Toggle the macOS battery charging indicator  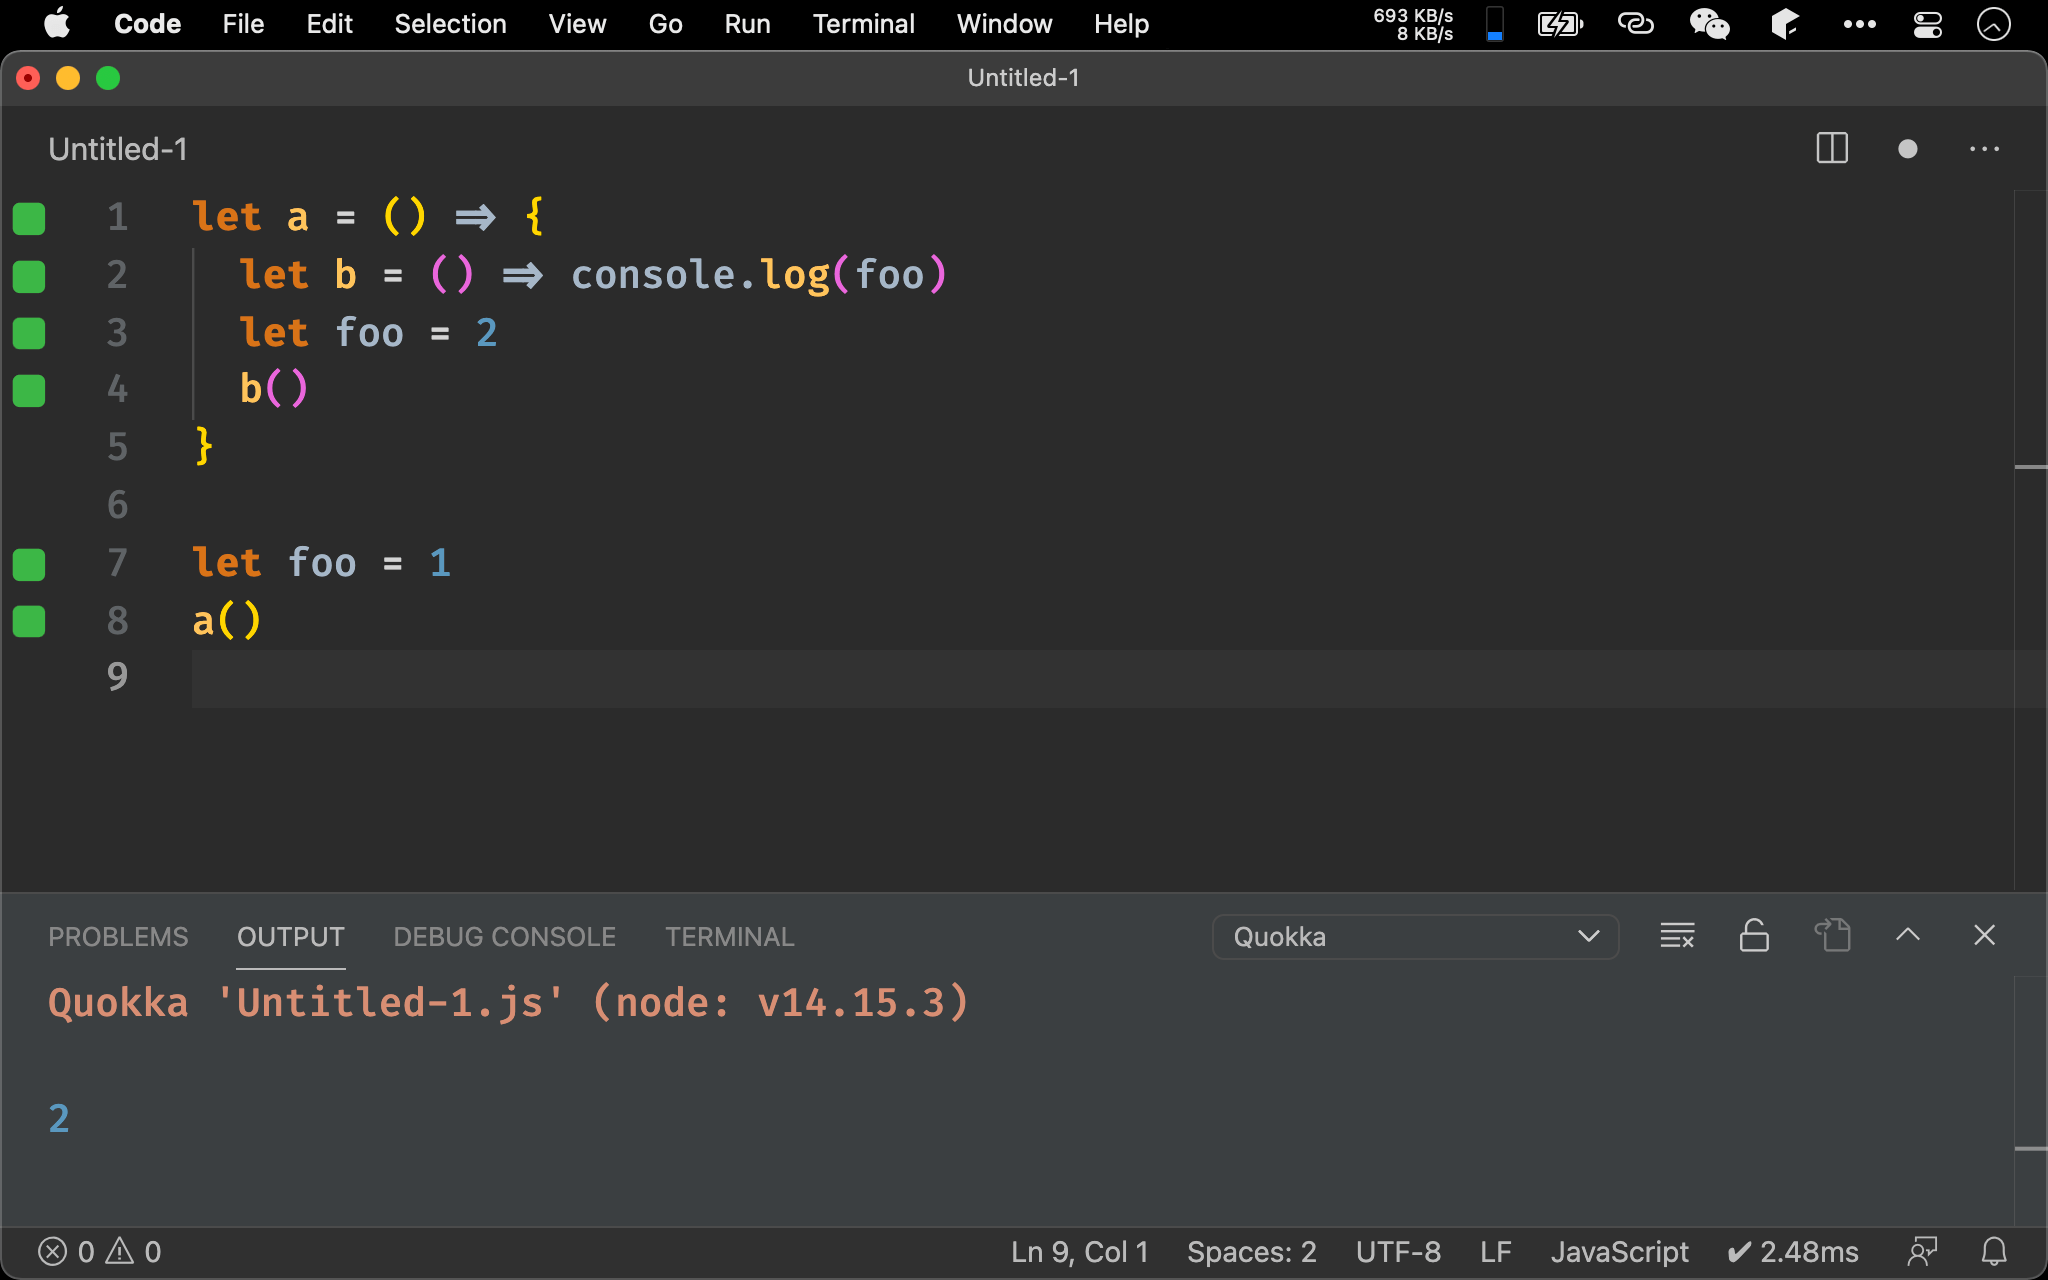1557,22
